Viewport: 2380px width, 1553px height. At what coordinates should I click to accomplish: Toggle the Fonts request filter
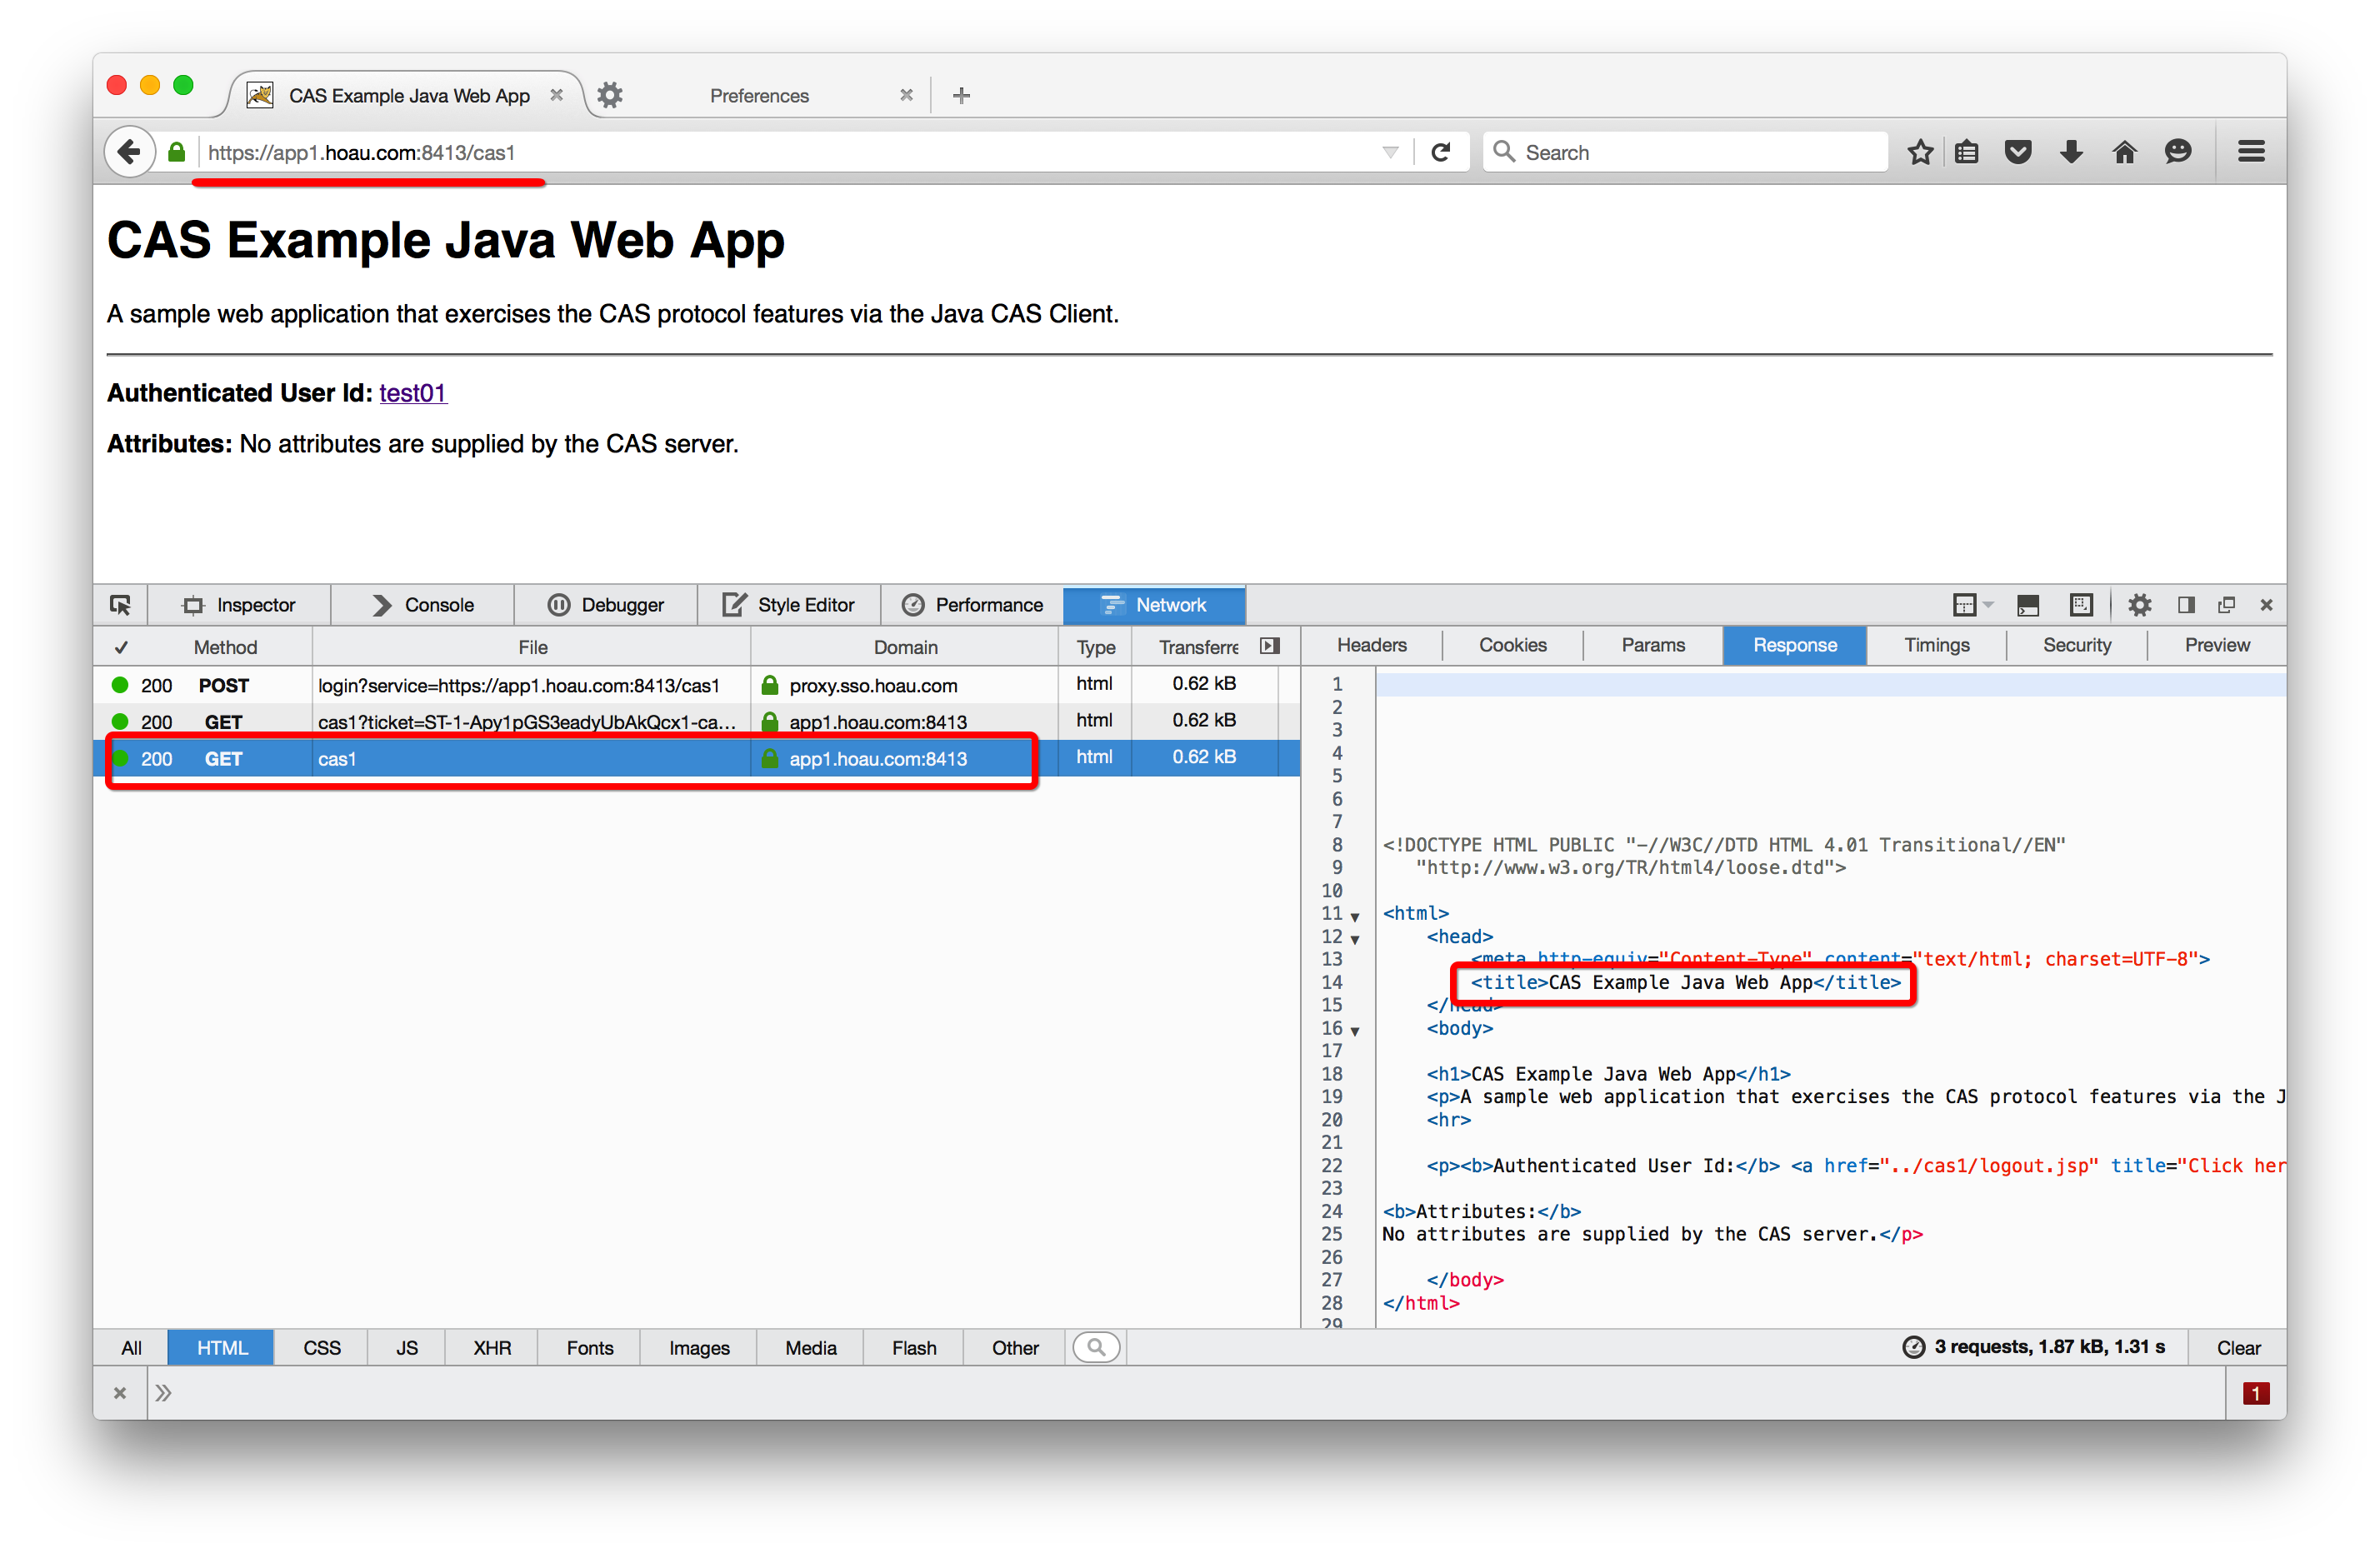(x=590, y=1347)
